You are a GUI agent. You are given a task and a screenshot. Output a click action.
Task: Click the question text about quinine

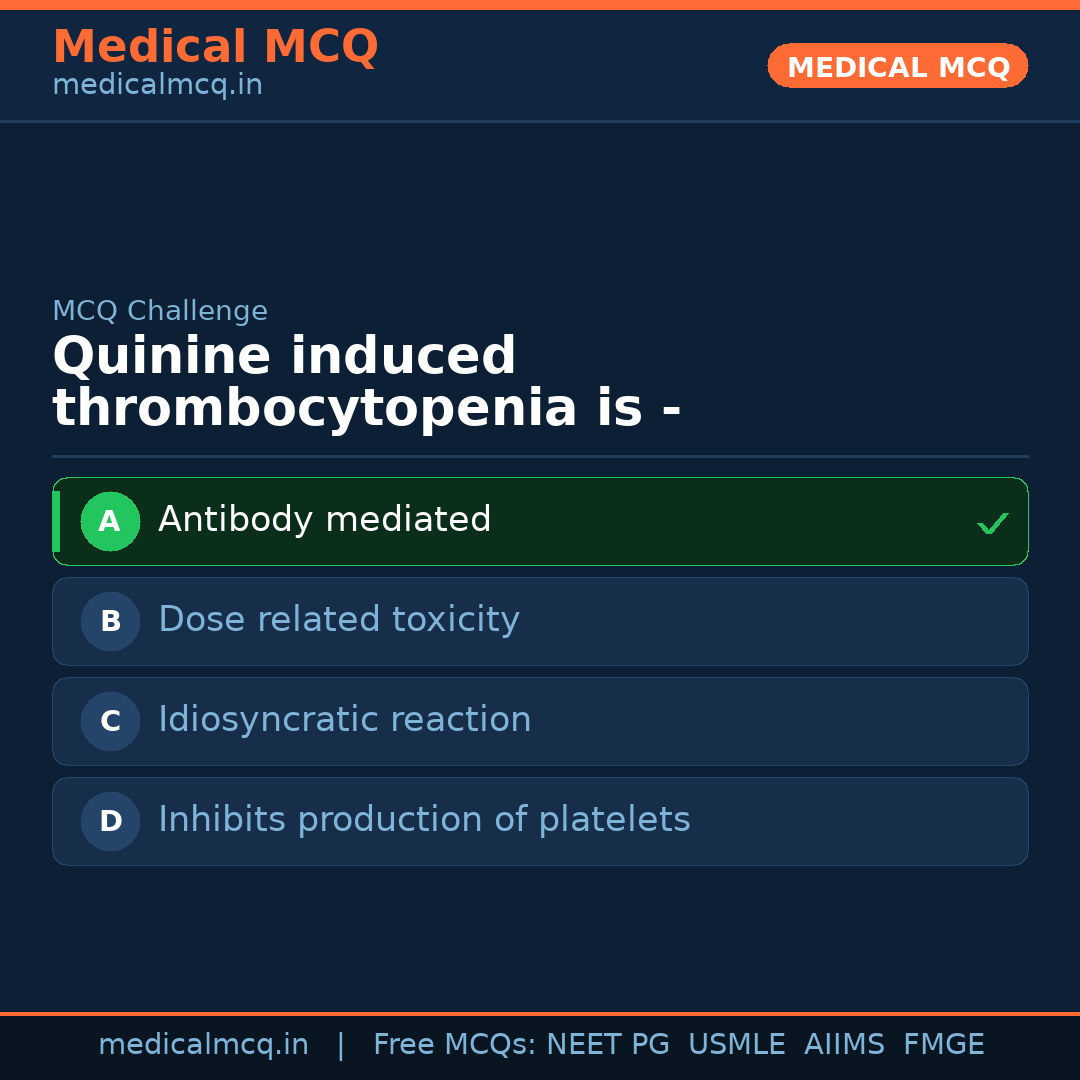coord(366,383)
